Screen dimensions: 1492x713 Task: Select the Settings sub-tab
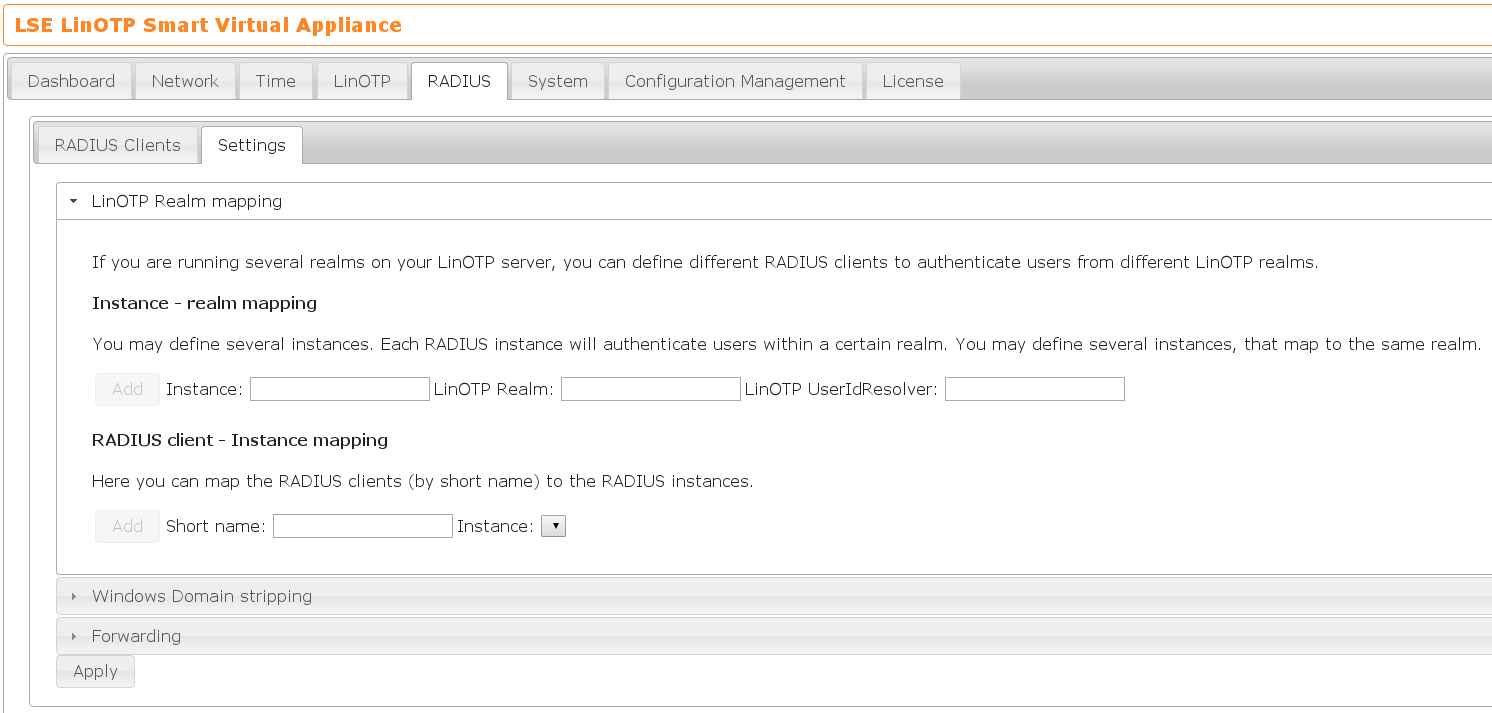pos(252,145)
